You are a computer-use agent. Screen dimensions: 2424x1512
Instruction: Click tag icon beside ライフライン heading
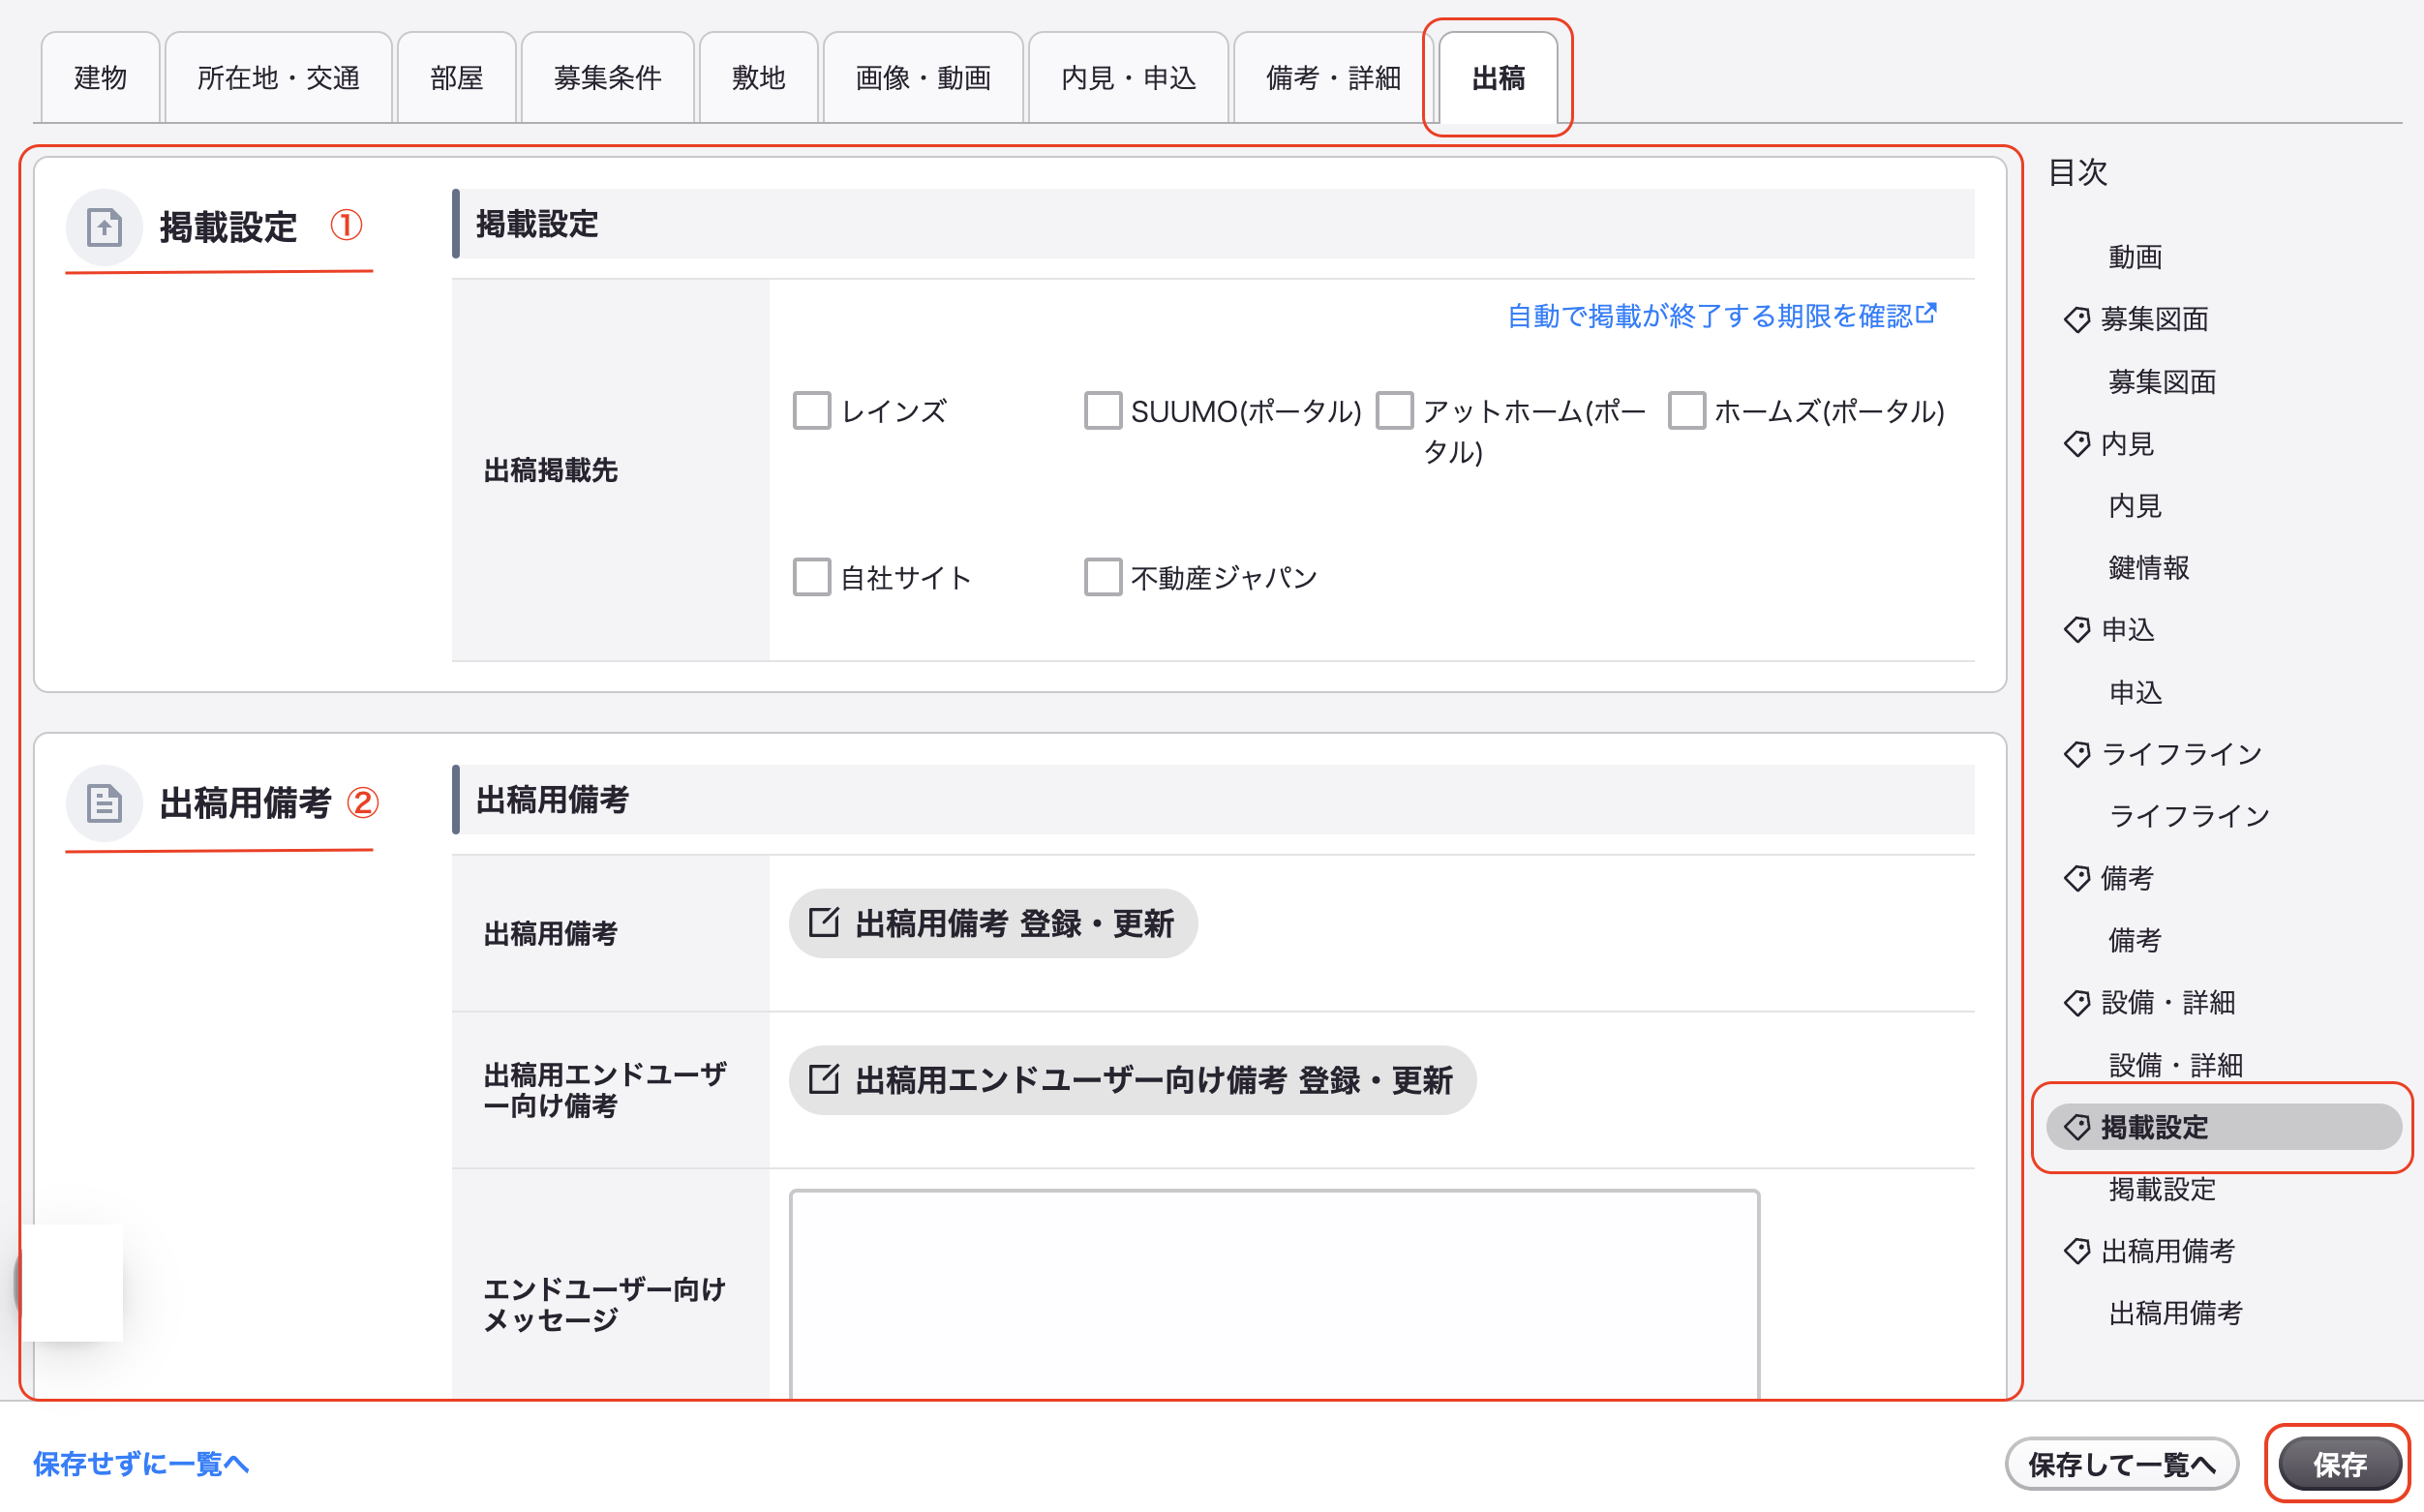point(2077,754)
